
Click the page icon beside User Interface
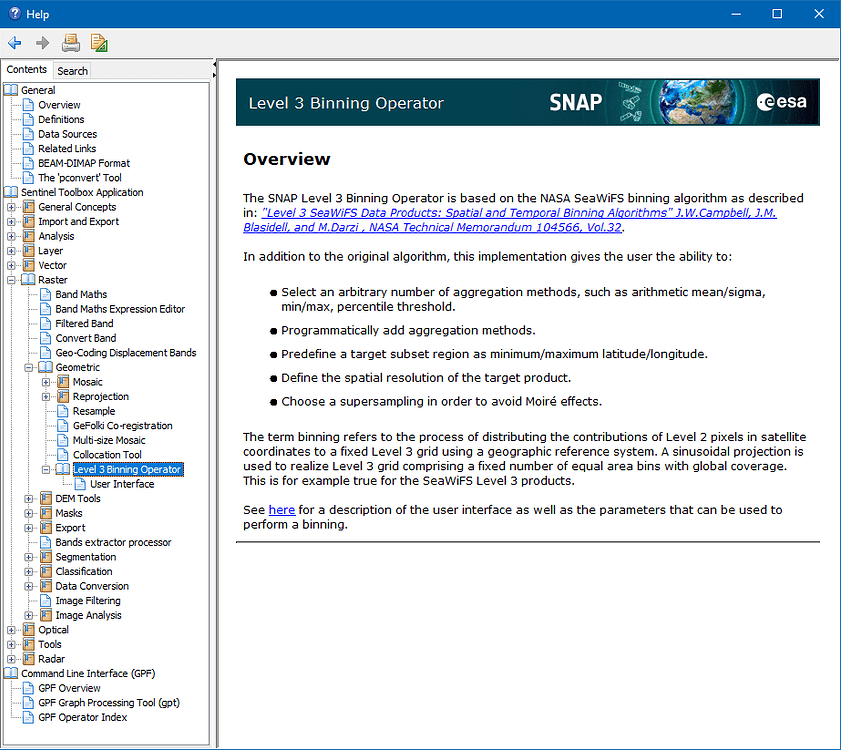[80, 484]
